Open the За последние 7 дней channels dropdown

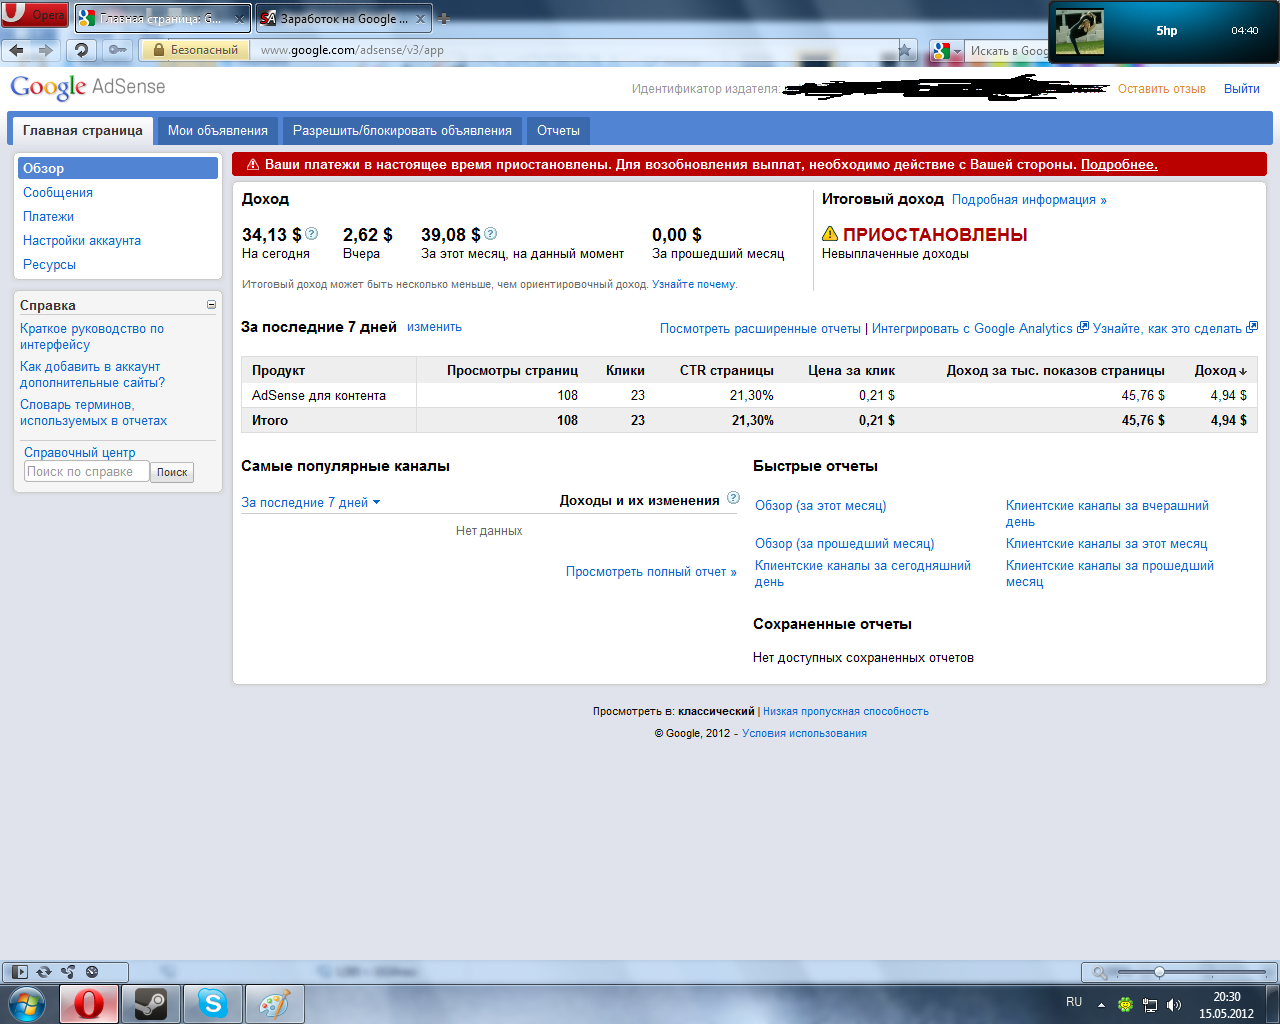(311, 502)
